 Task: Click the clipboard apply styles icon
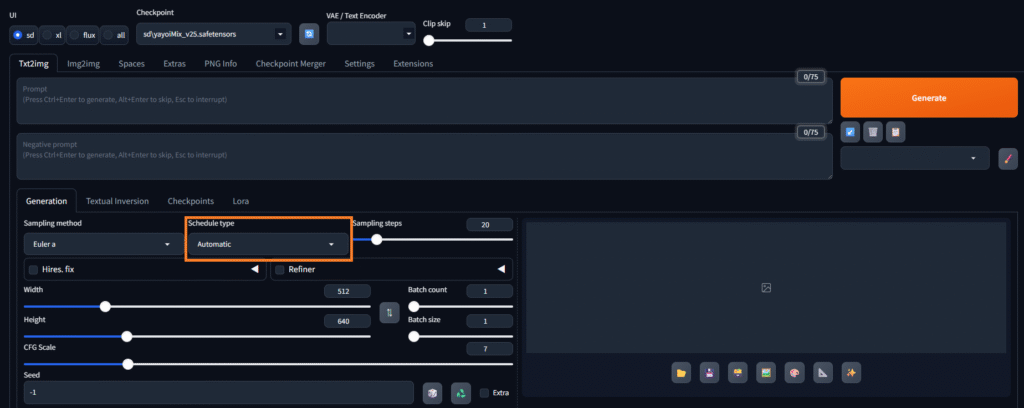coord(895,132)
